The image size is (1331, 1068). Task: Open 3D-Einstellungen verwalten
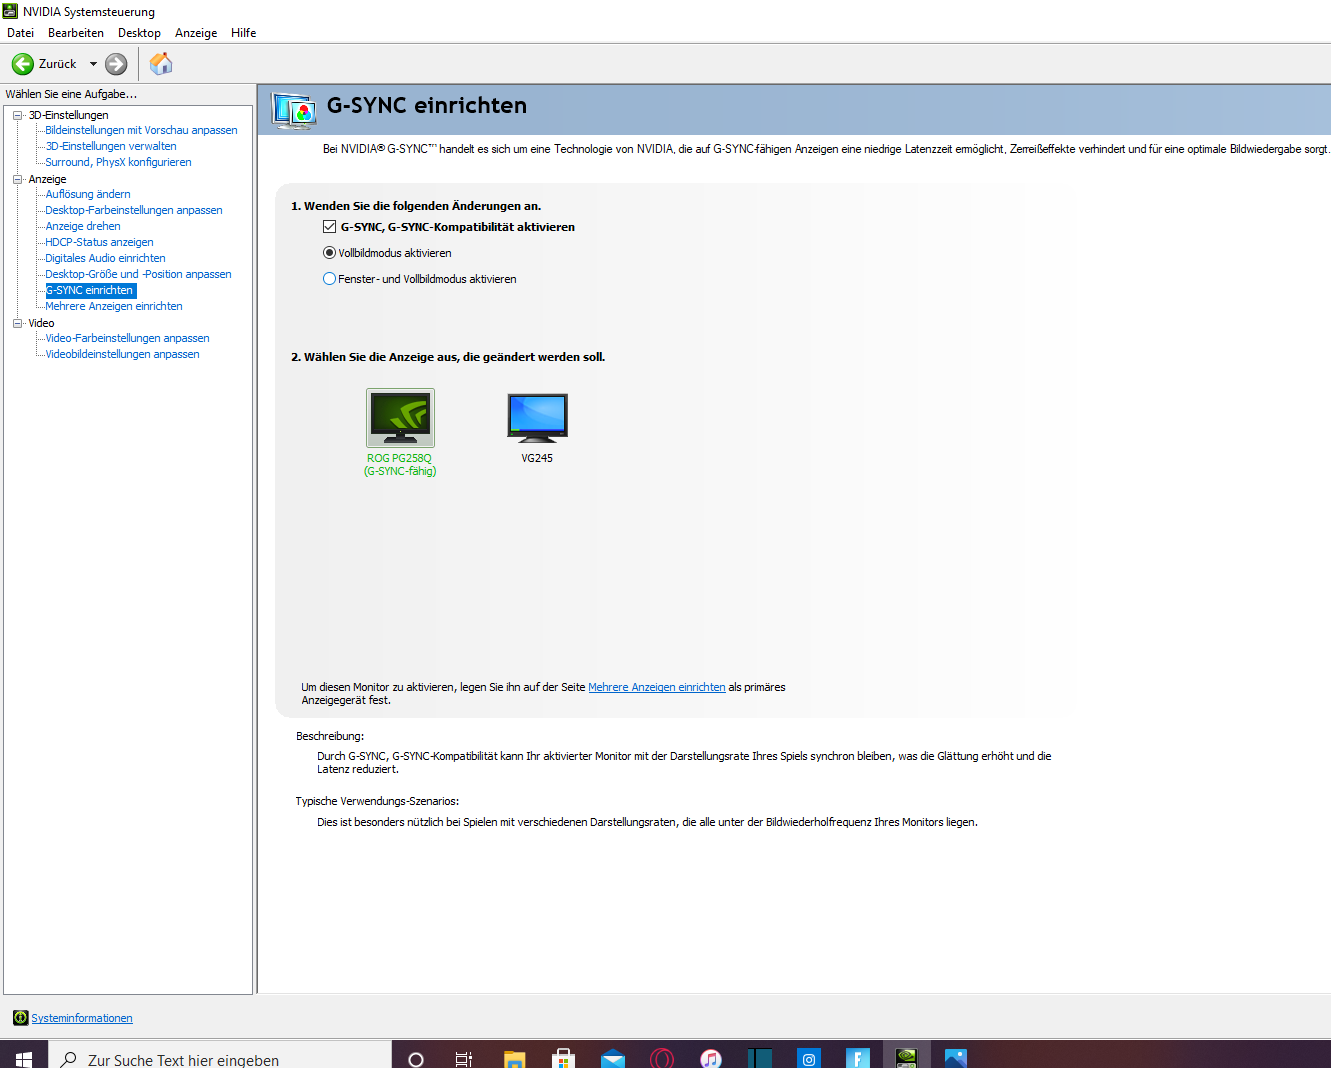[x=110, y=146]
